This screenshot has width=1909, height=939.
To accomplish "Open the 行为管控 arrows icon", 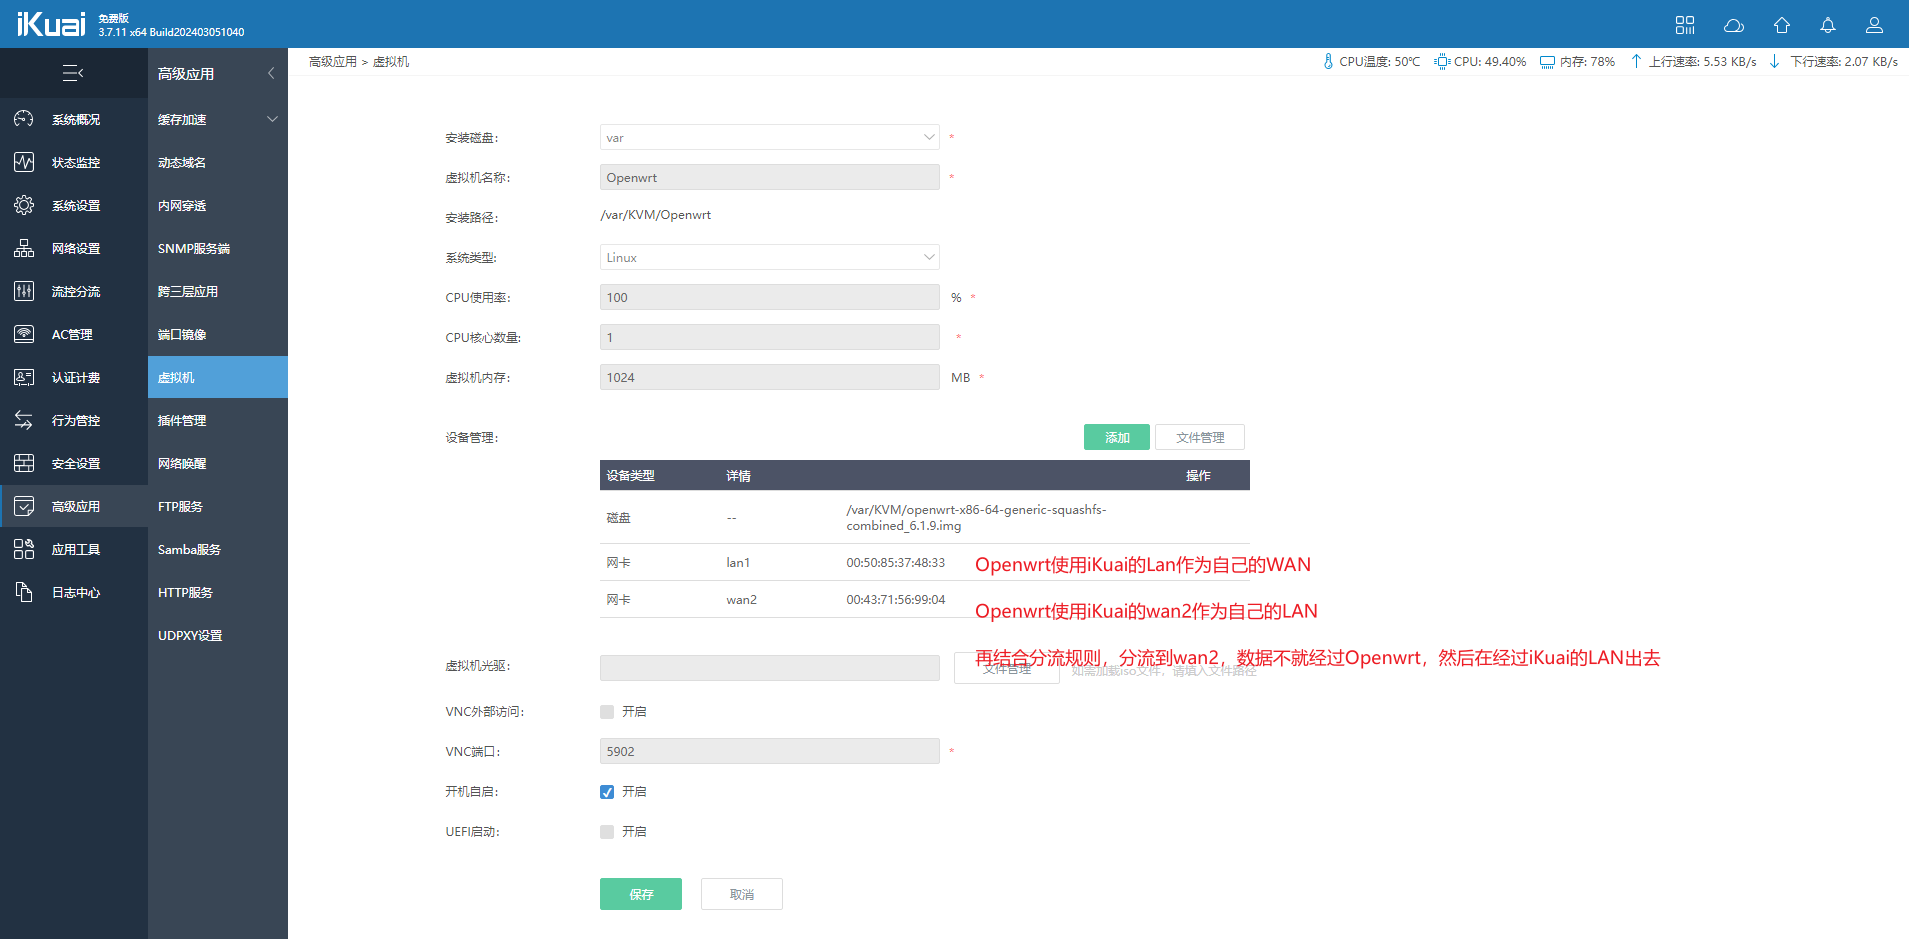I will 24,420.
